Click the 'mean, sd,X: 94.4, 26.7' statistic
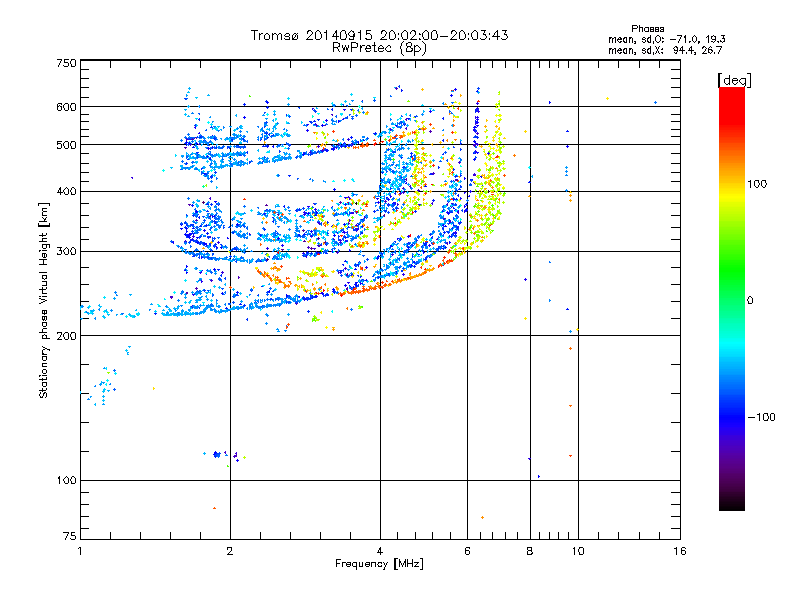 tap(665, 51)
